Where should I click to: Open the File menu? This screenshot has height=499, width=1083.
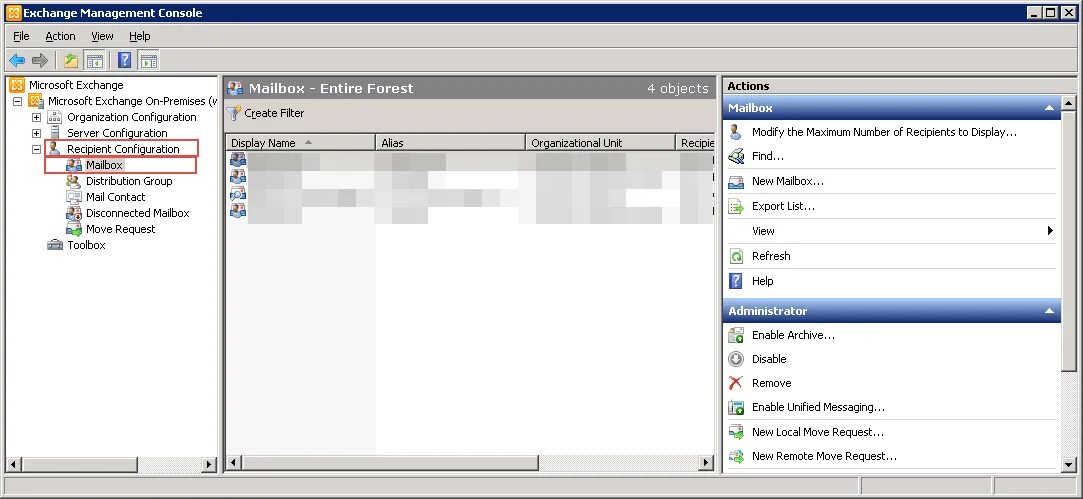pos(21,36)
